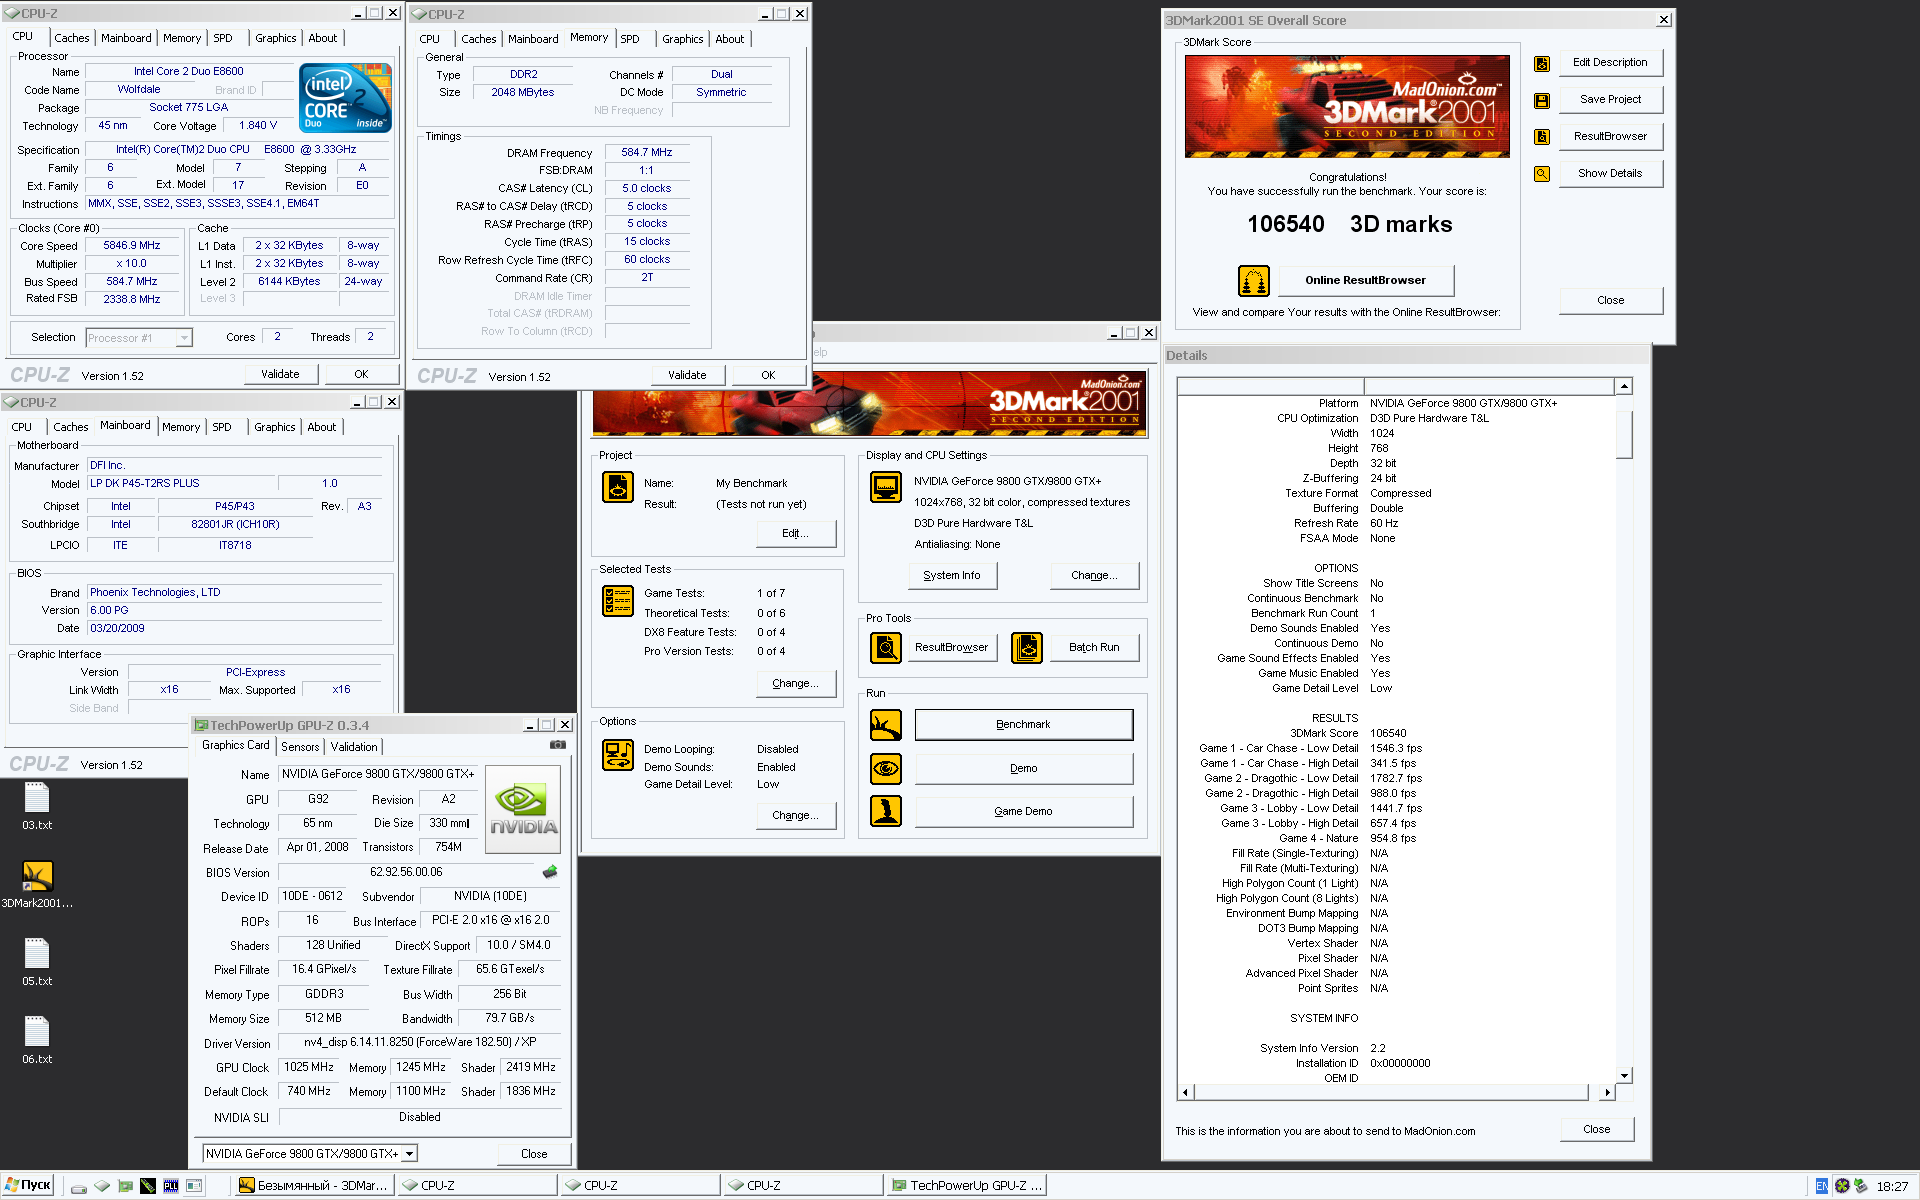Click Close button in GPU-Z
This screenshot has width=1920, height=1200.
pos(534,1154)
